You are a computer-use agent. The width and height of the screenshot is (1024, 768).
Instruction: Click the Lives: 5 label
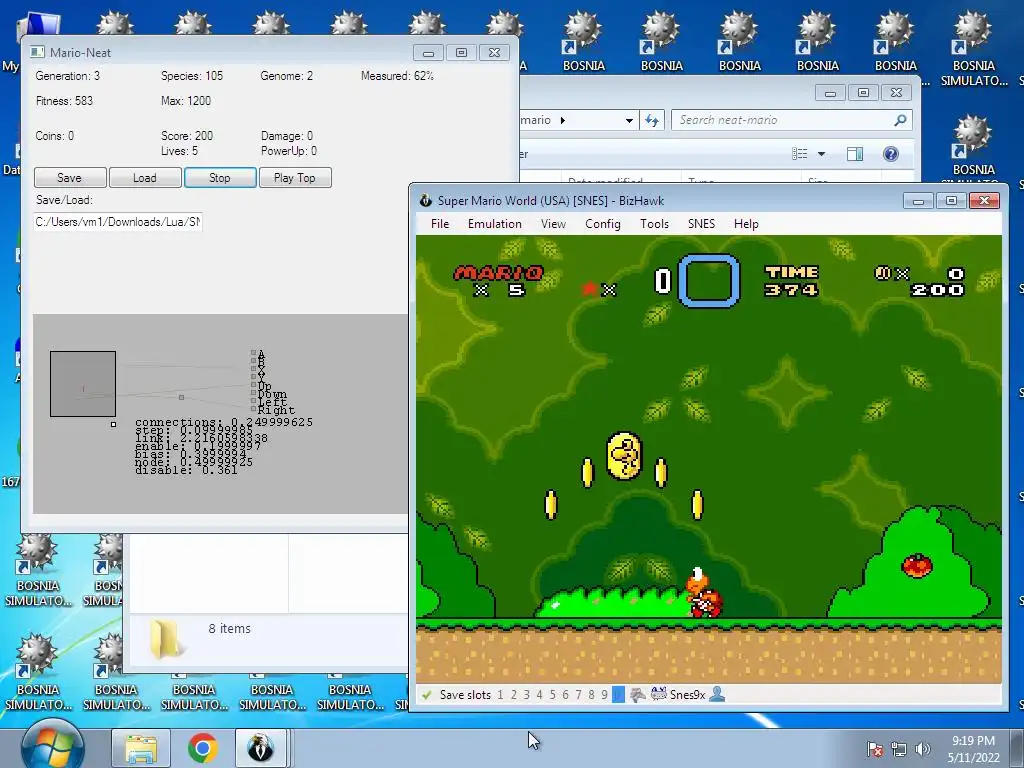tap(180, 151)
